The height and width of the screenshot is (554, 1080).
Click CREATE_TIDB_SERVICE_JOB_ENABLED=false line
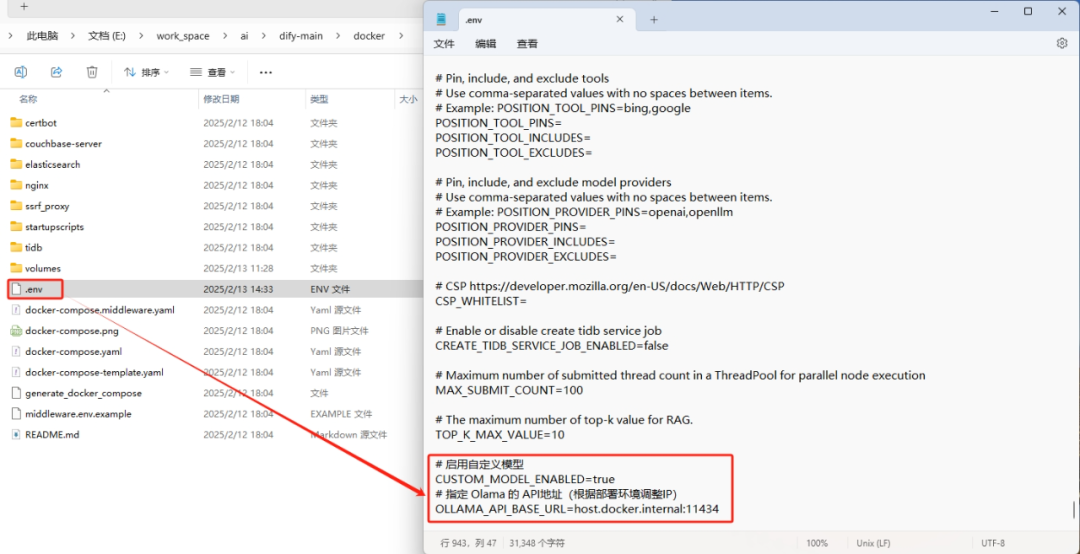552,345
